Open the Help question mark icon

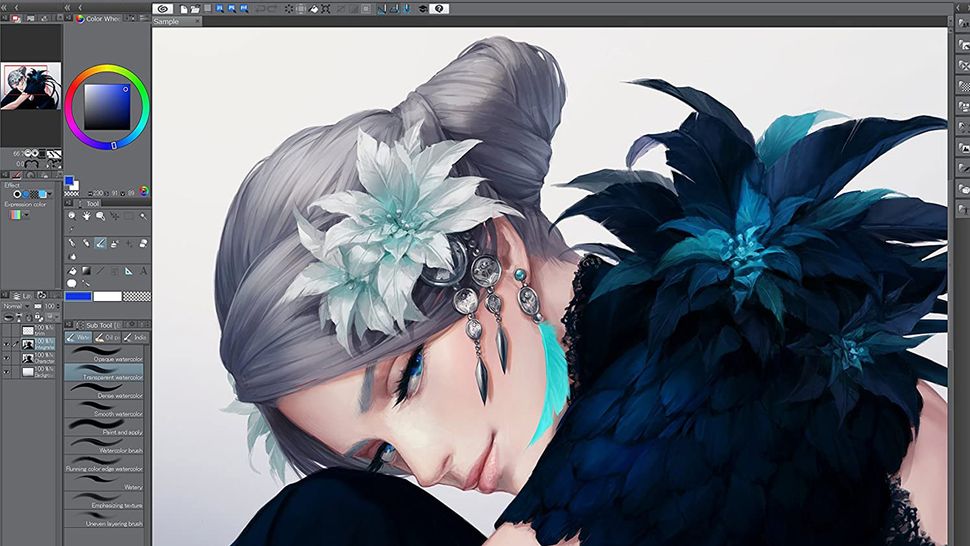[x=439, y=9]
